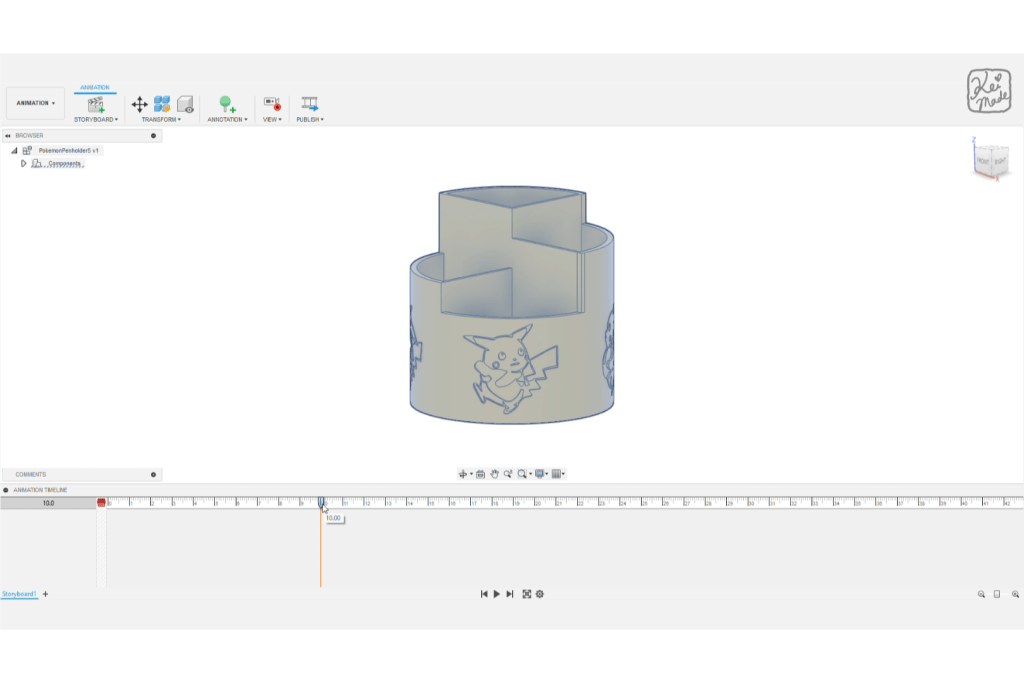Open the TRANSFORM menu

tap(161, 120)
